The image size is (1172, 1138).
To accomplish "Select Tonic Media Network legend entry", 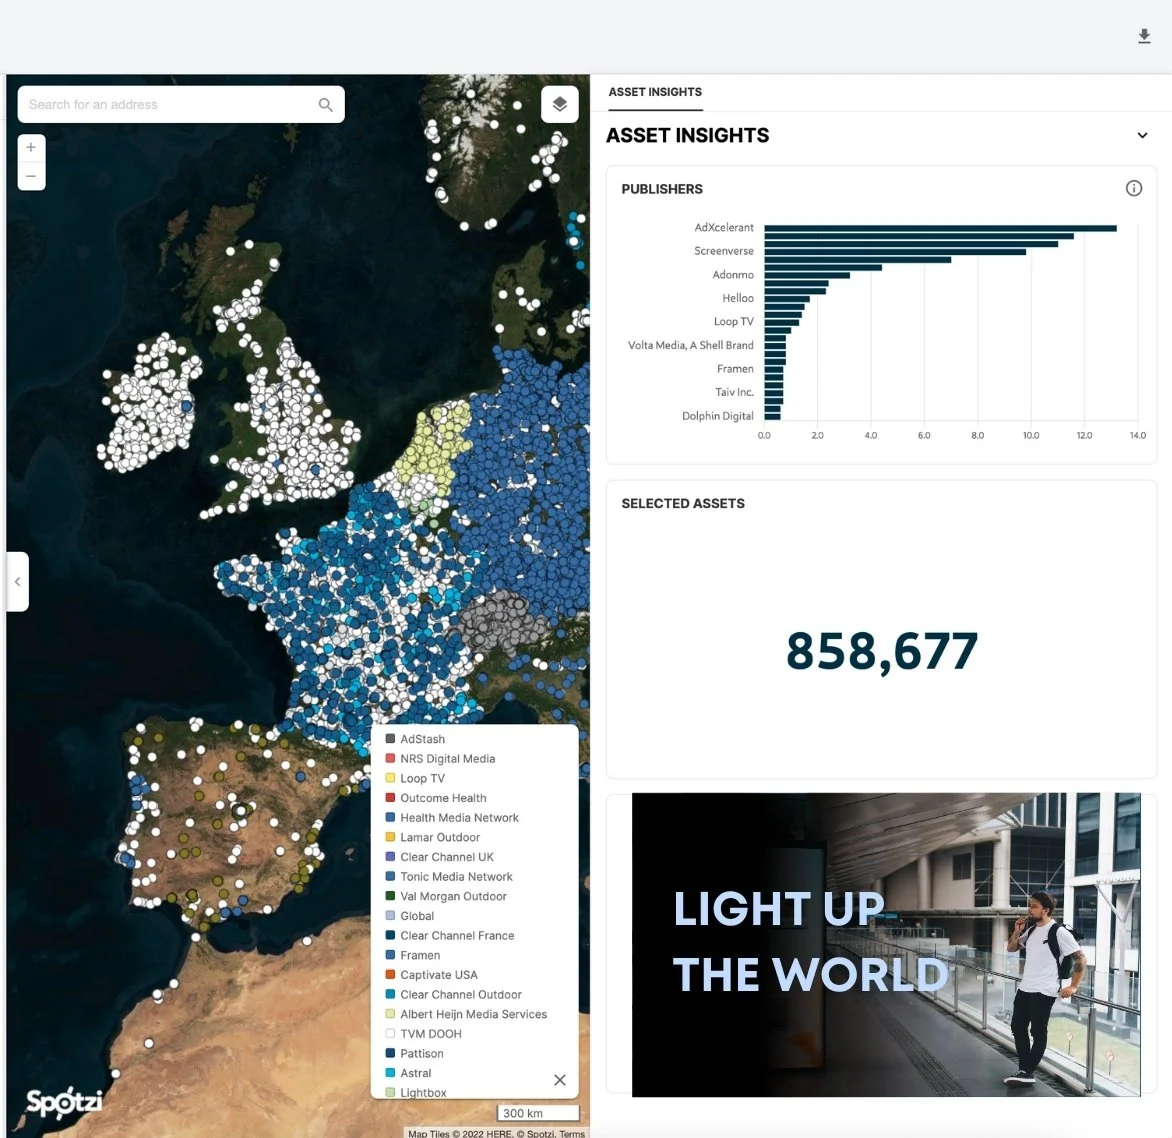I will 448,876.
